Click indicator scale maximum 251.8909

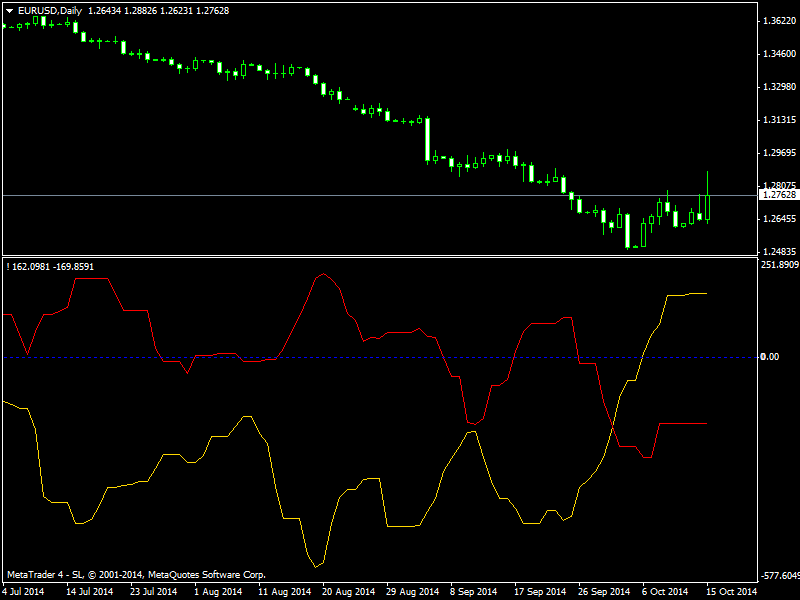780,264
